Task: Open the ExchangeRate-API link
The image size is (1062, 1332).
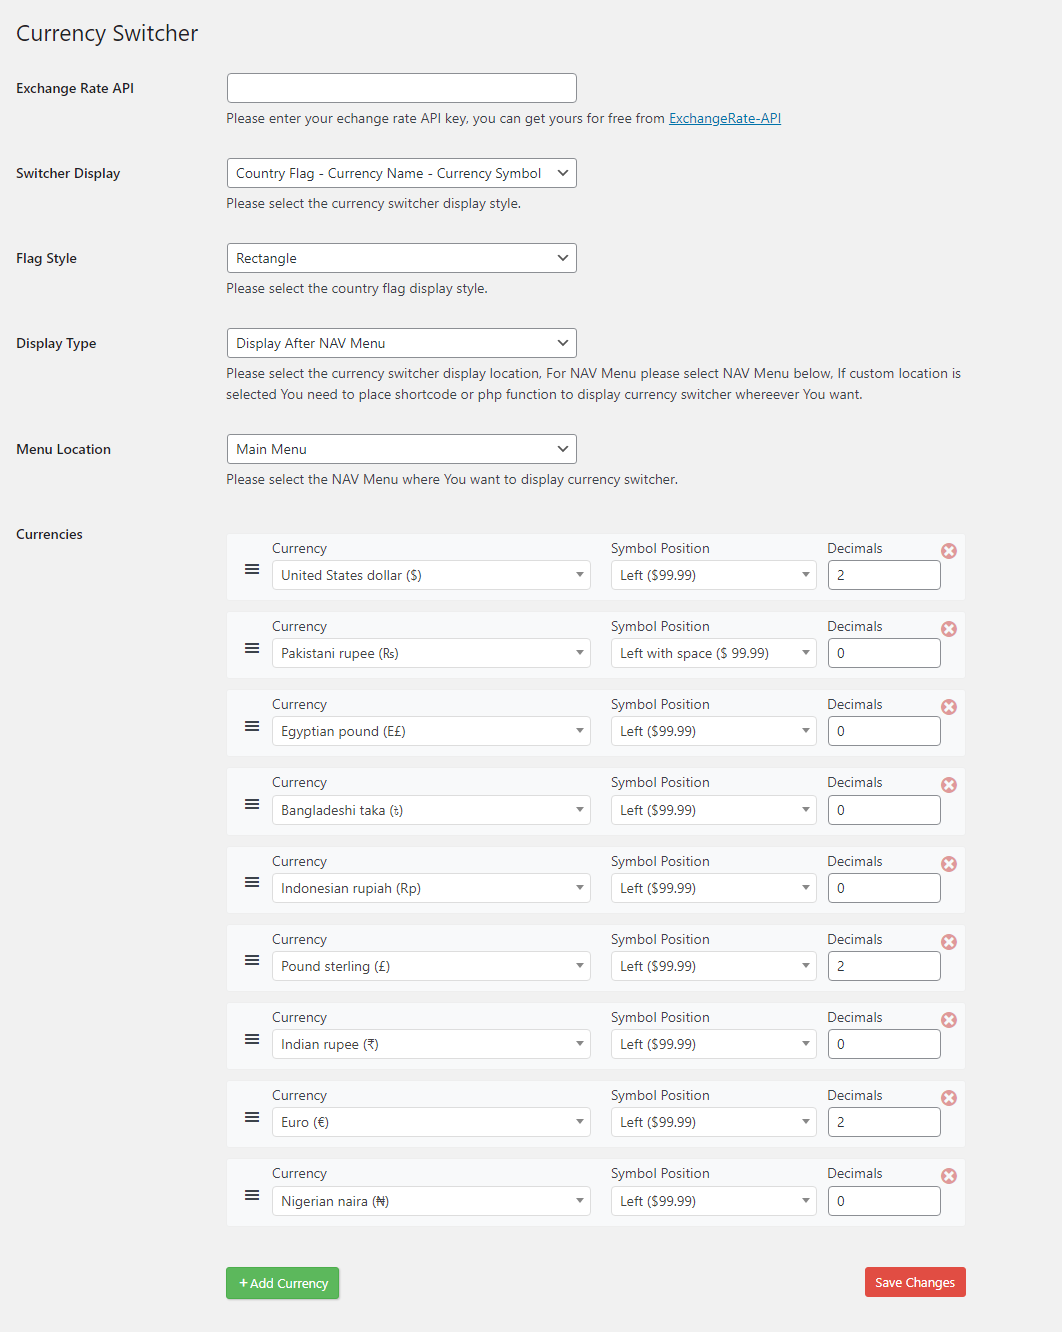Action: [724, 118]
